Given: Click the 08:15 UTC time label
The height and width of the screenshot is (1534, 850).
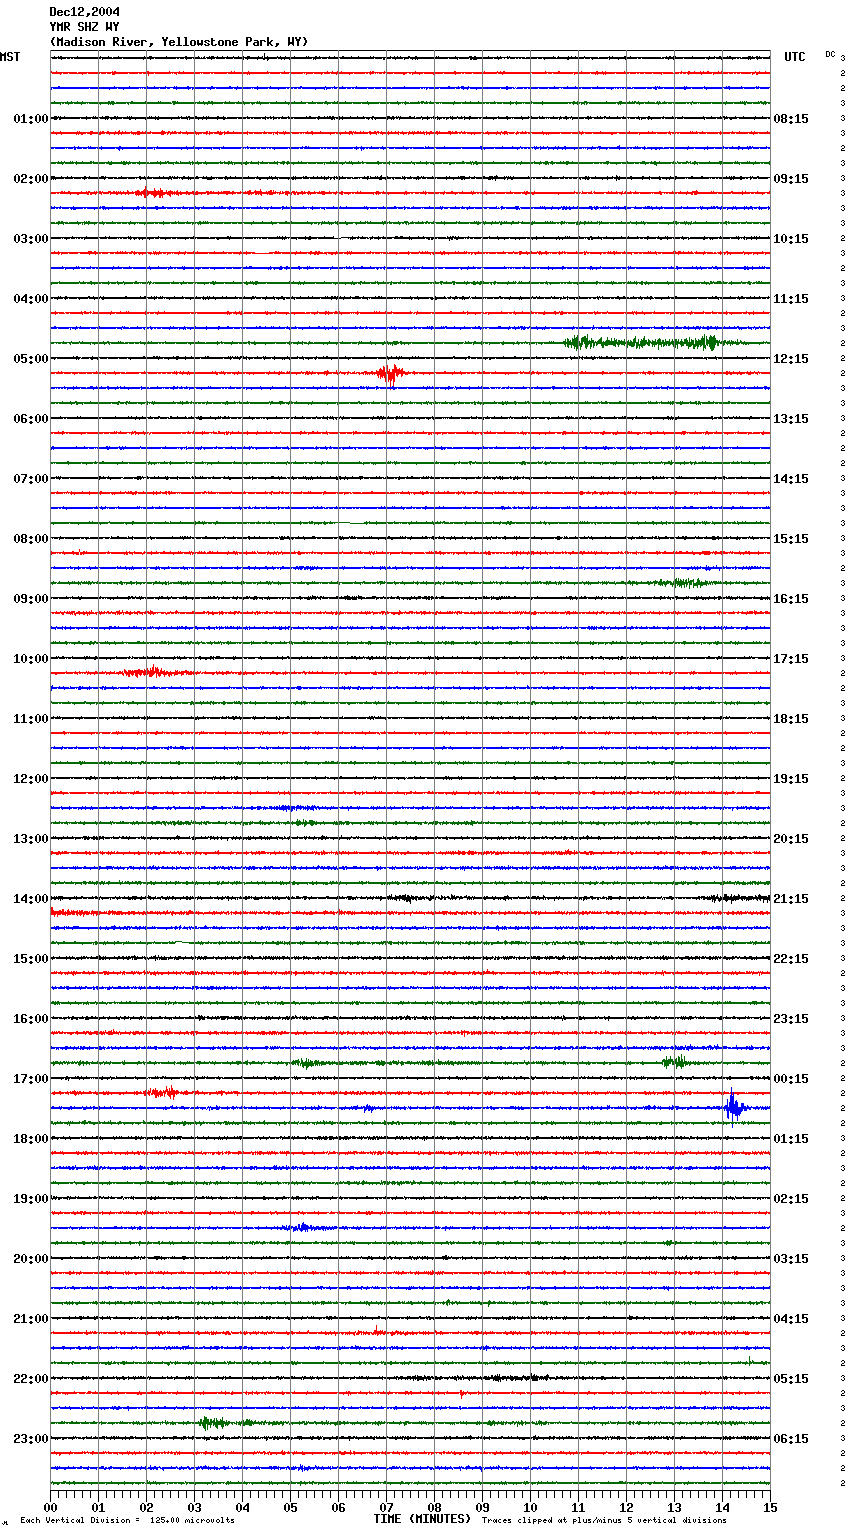Looking at the screenshot, I should point(791,119).
